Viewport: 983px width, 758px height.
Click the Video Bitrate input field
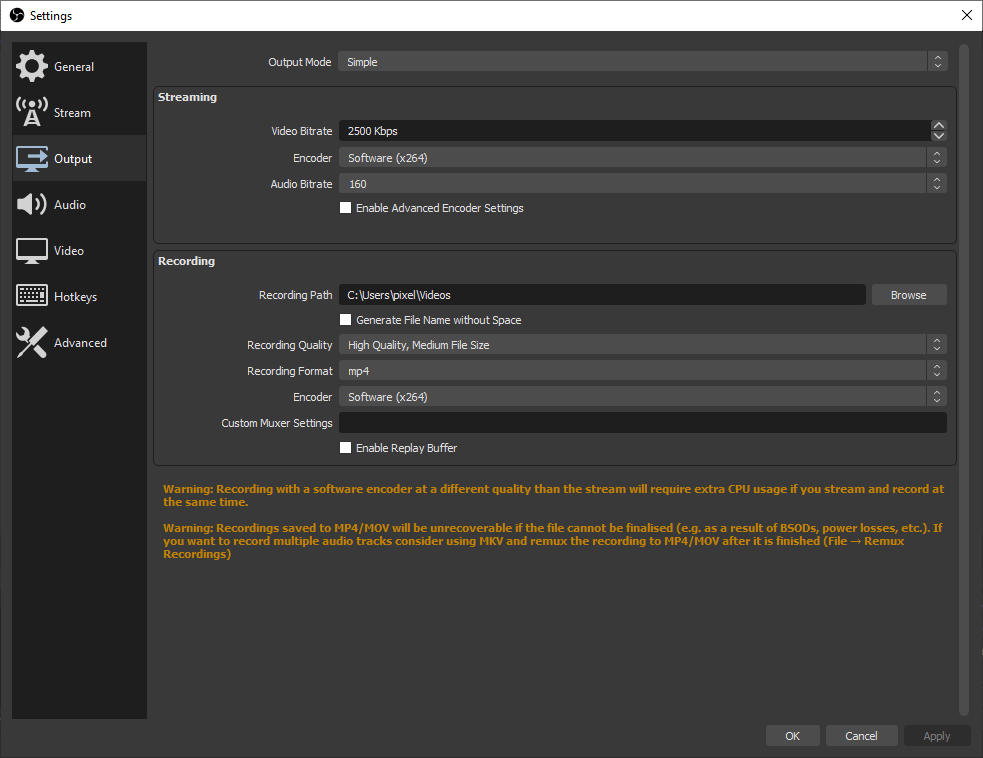tap(635, 131)
